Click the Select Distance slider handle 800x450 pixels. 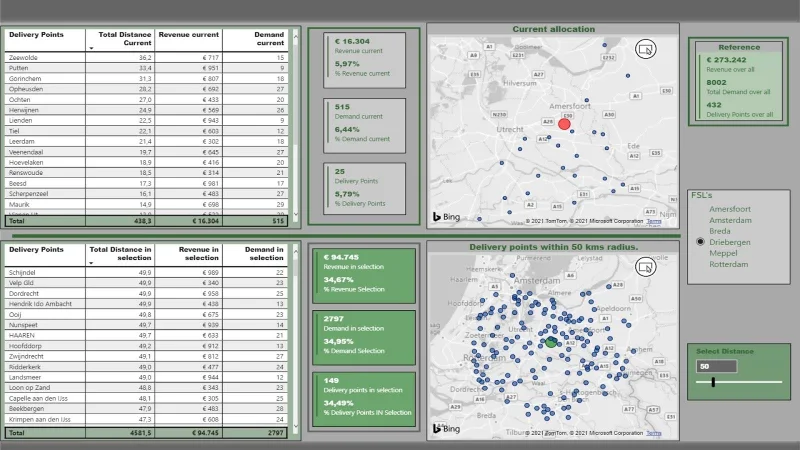tap(713, 382)
